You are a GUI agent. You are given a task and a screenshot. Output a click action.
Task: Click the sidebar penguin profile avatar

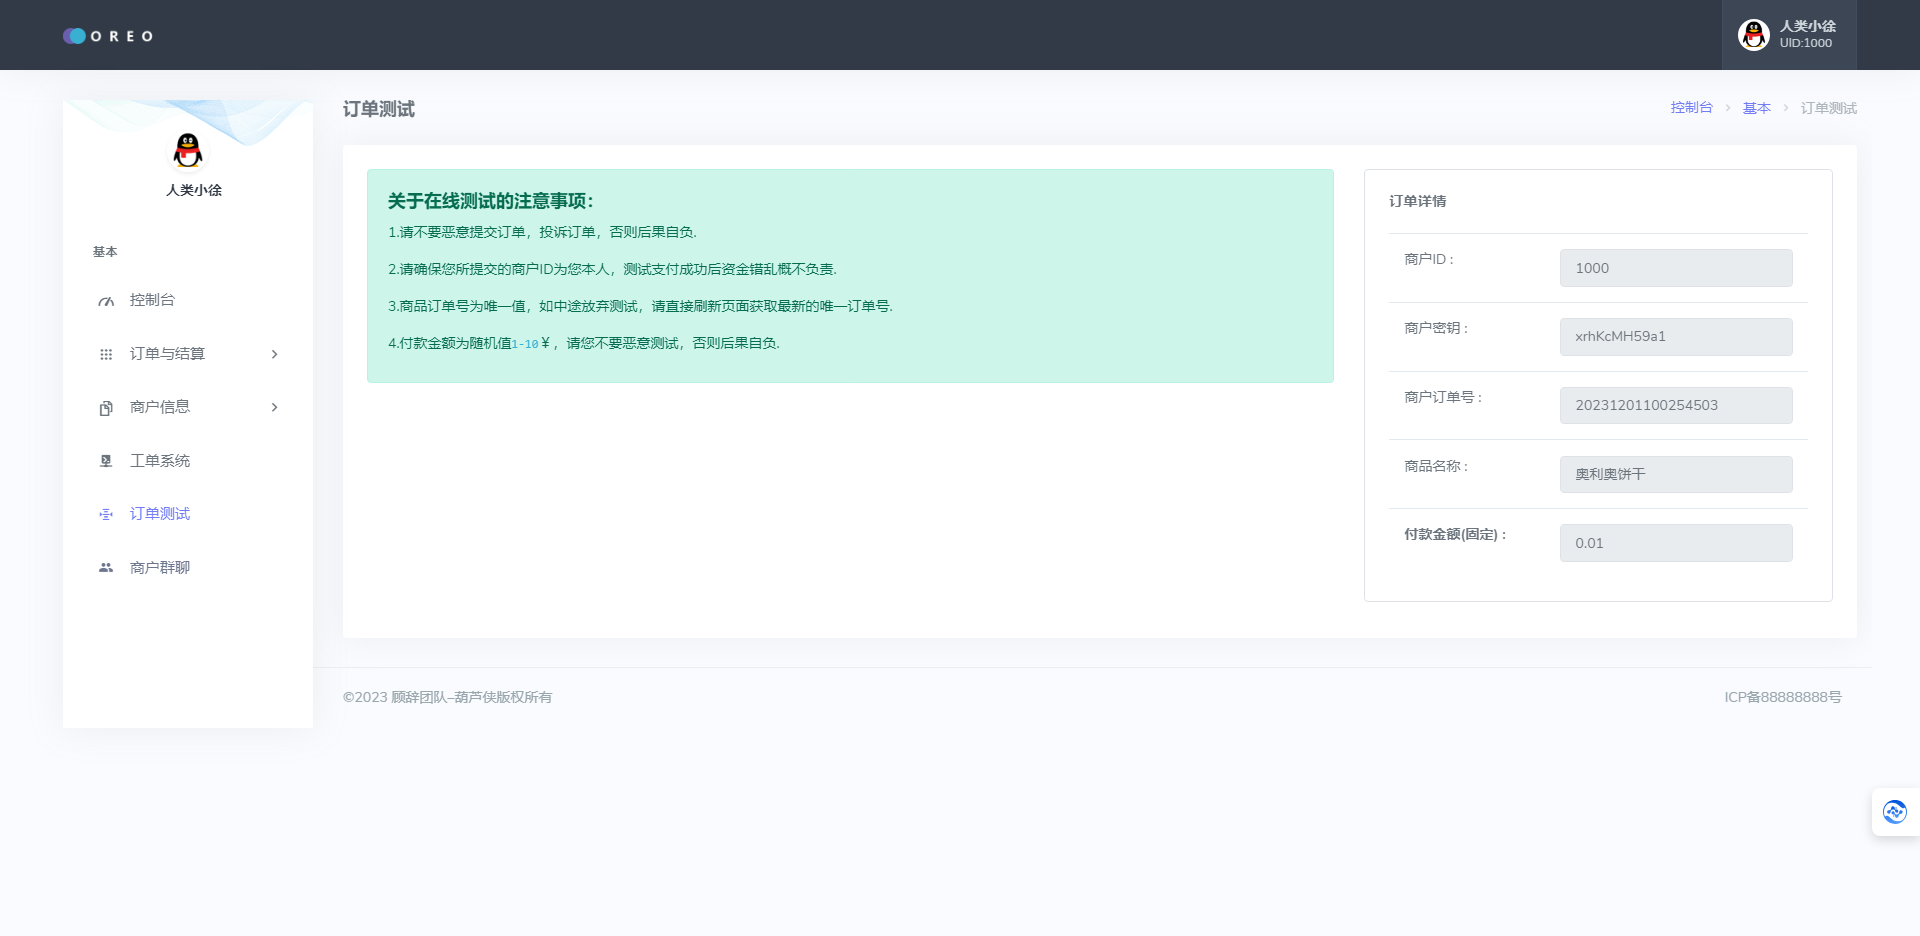(x=188, y=151)
